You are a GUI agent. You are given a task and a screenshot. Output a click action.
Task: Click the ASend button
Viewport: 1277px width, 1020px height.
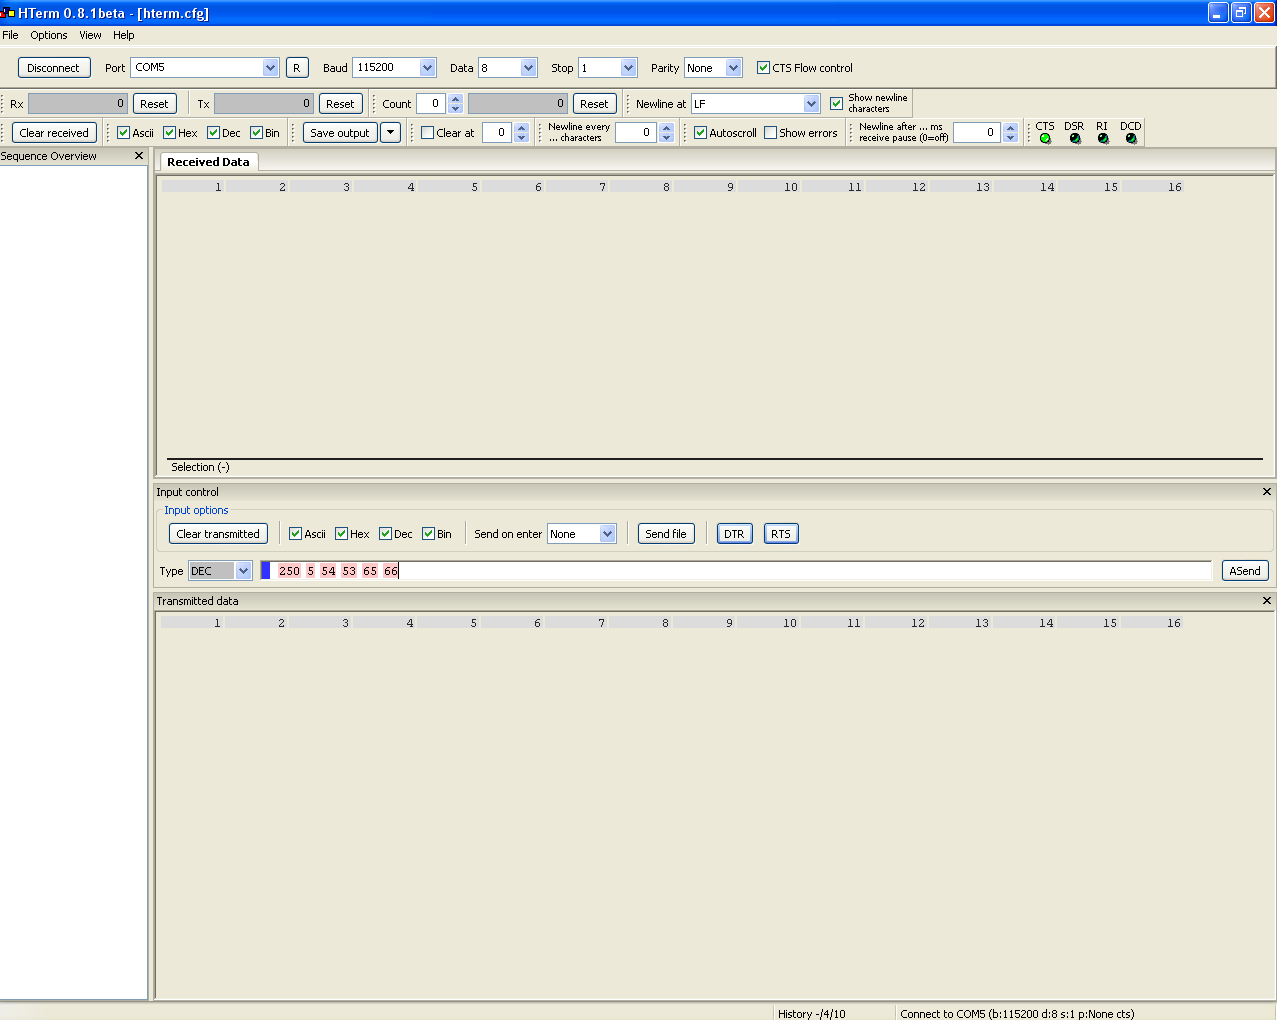[x=1245, y=571]
